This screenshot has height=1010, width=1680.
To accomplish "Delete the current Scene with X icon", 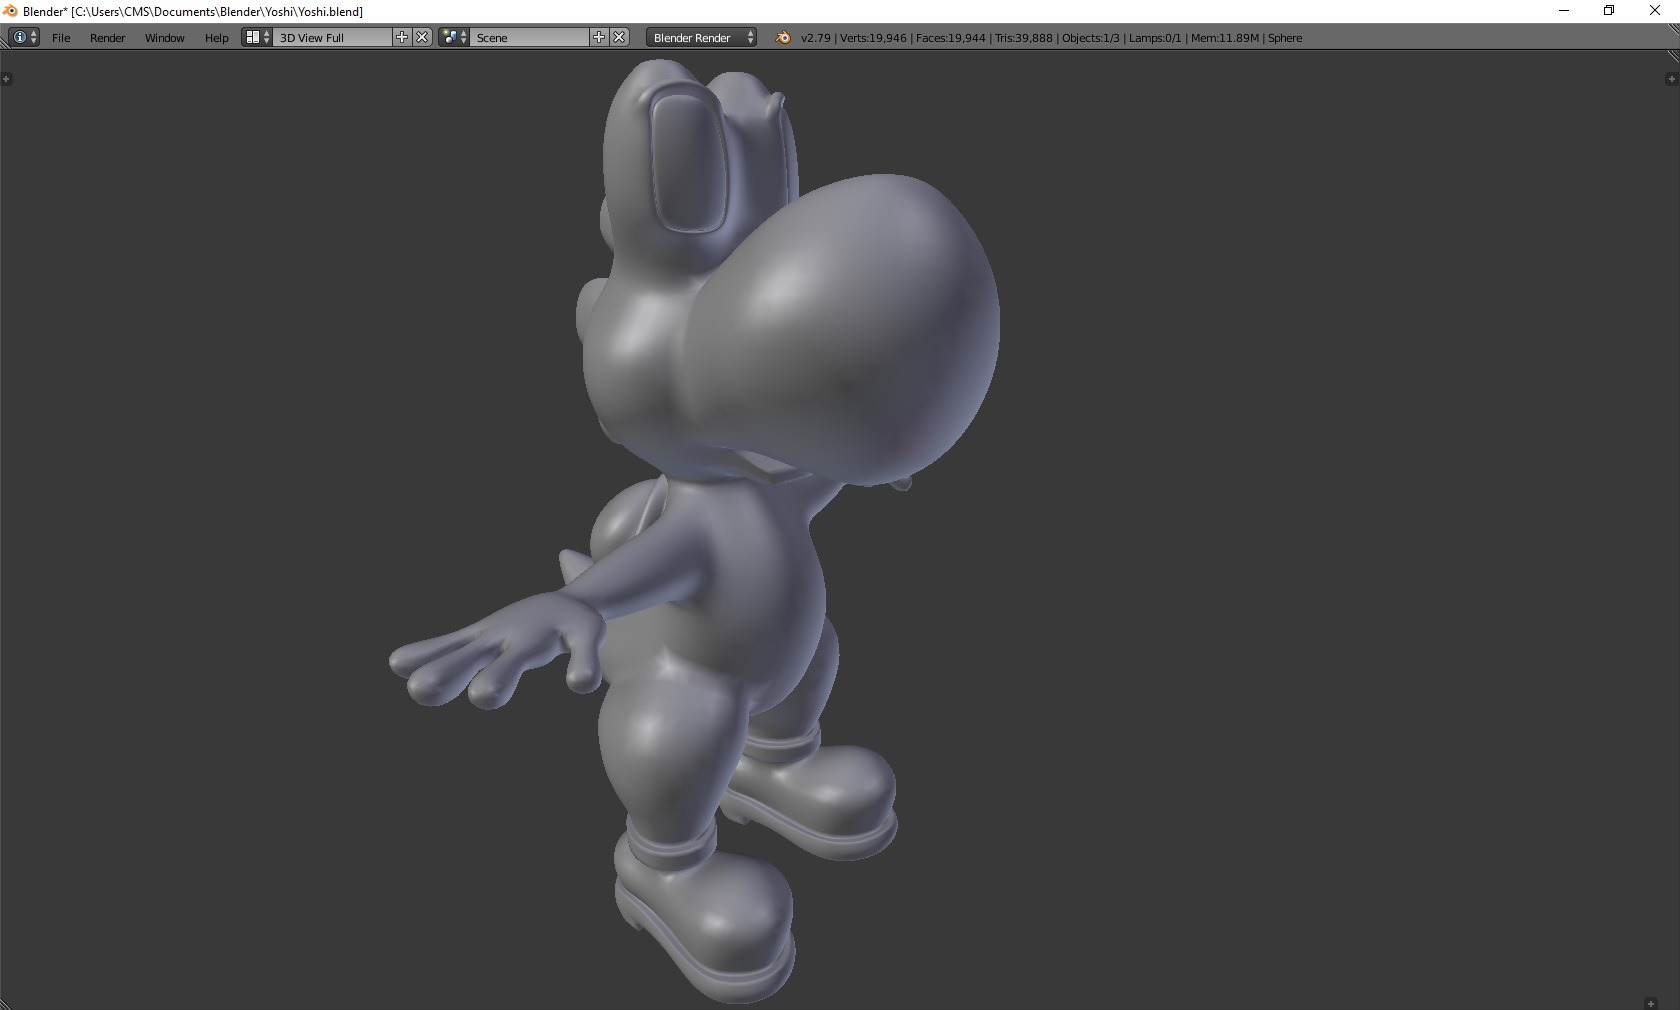I will pos(619,37).
